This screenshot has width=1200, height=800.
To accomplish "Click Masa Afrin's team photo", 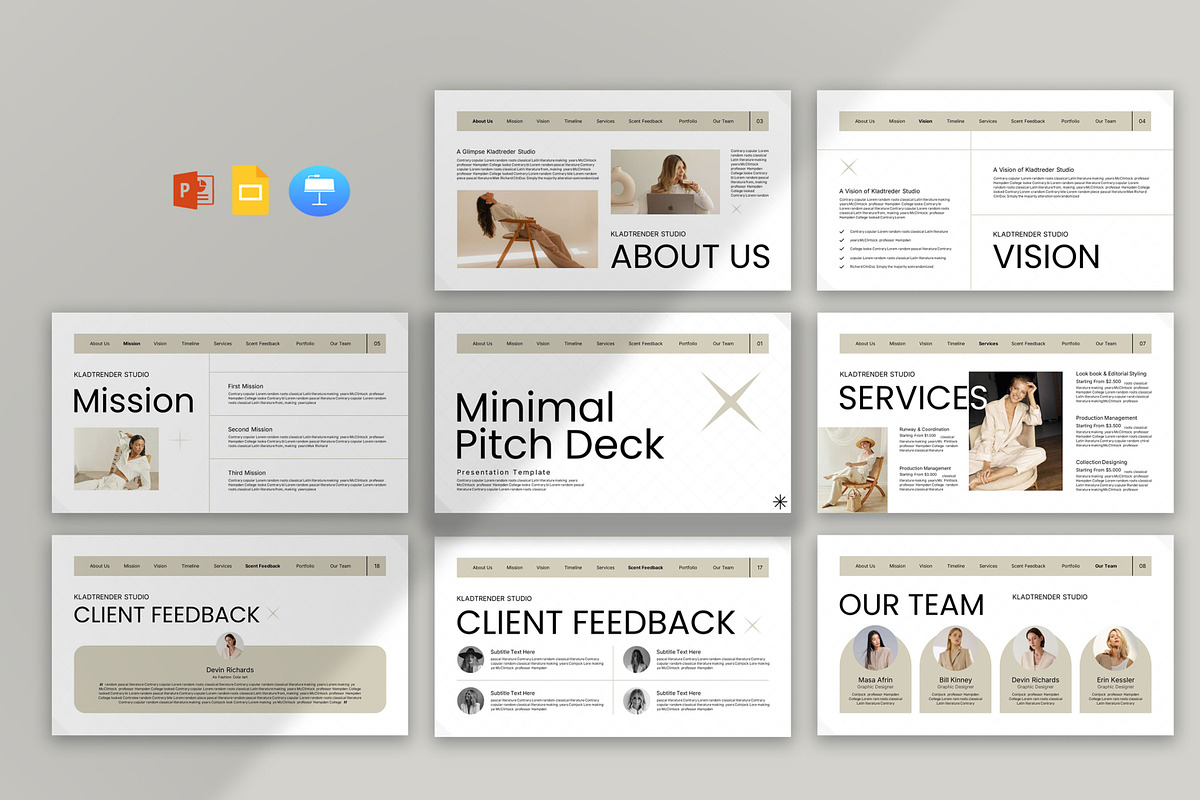I will [875, 648].
